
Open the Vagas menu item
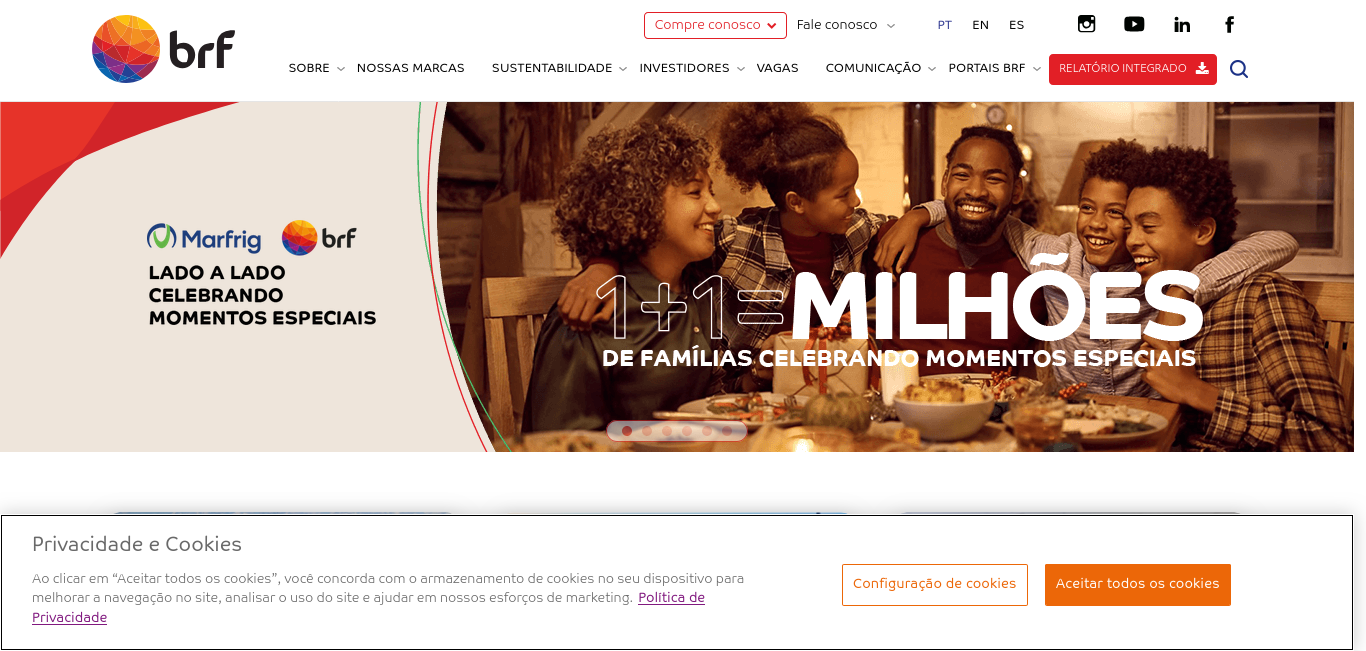tap(777, 68)
